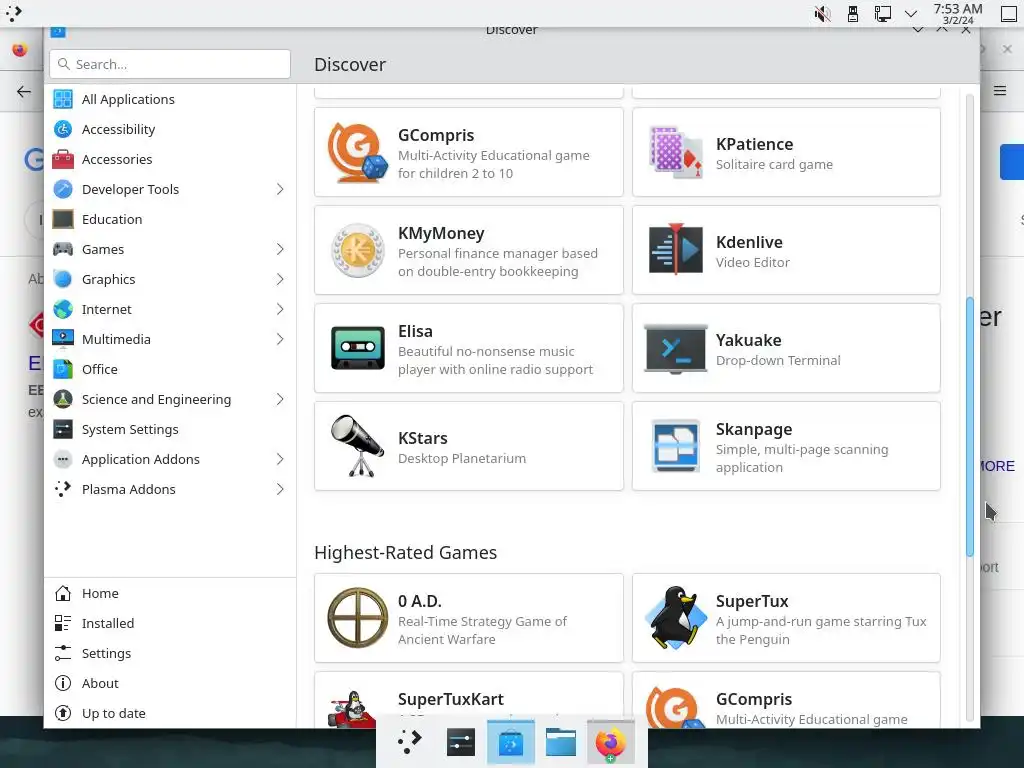Open System Settings from the taskbar
Screen dimensions: 1024x768
pos(460,742)
